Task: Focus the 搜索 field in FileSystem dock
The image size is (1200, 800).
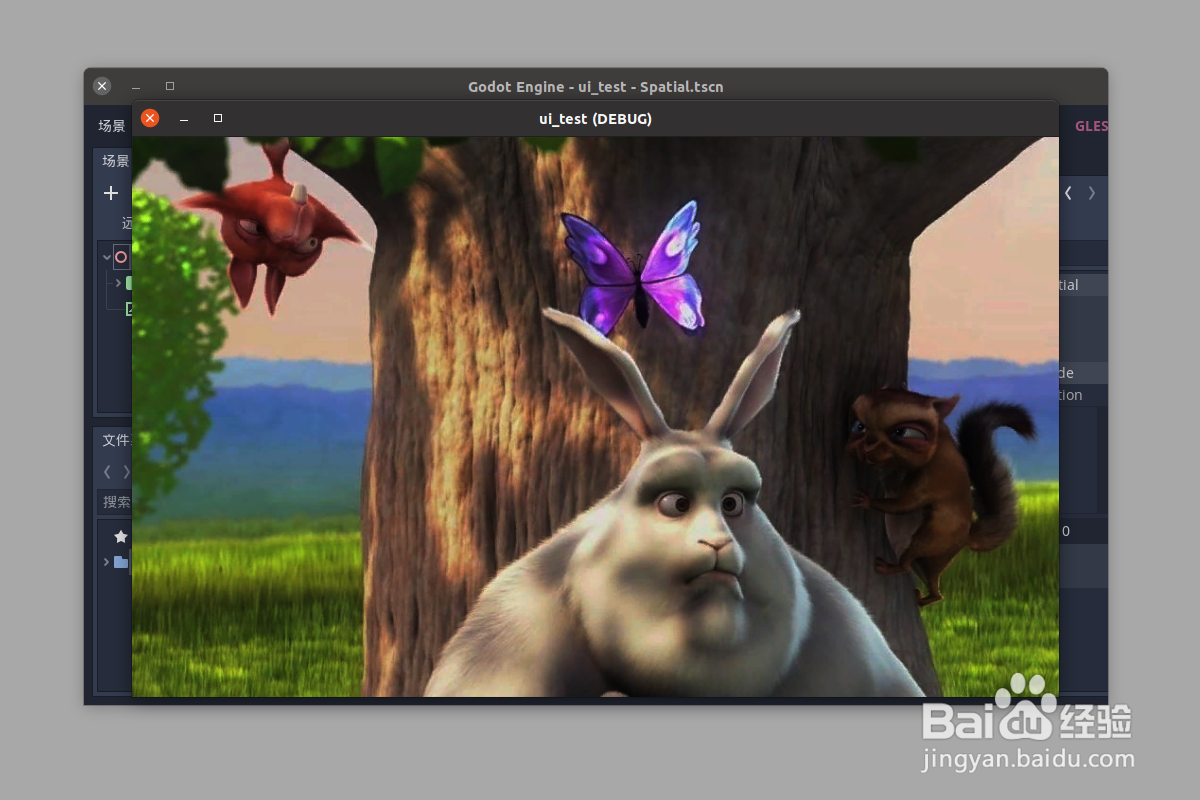Action: pos(116,502)
